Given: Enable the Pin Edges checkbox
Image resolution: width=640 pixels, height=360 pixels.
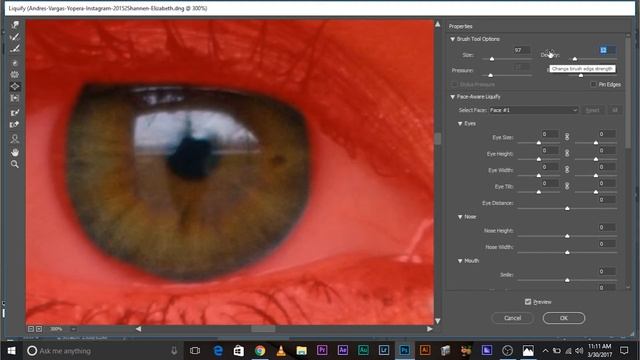Looking at the screenshot, I should coord(593,84).
